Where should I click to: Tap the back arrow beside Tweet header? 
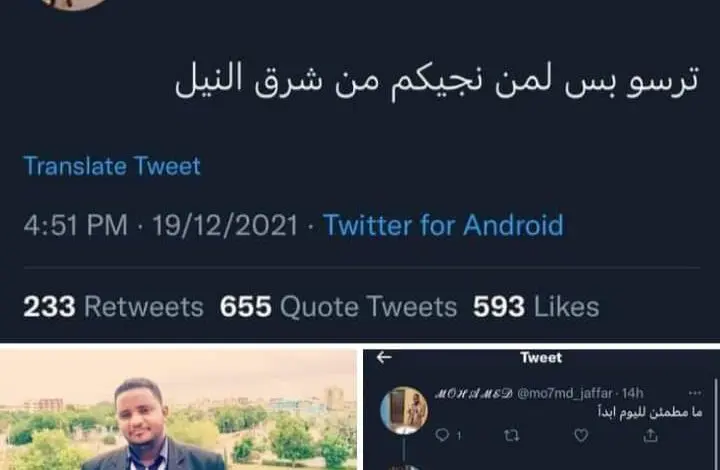click(384, 357)
